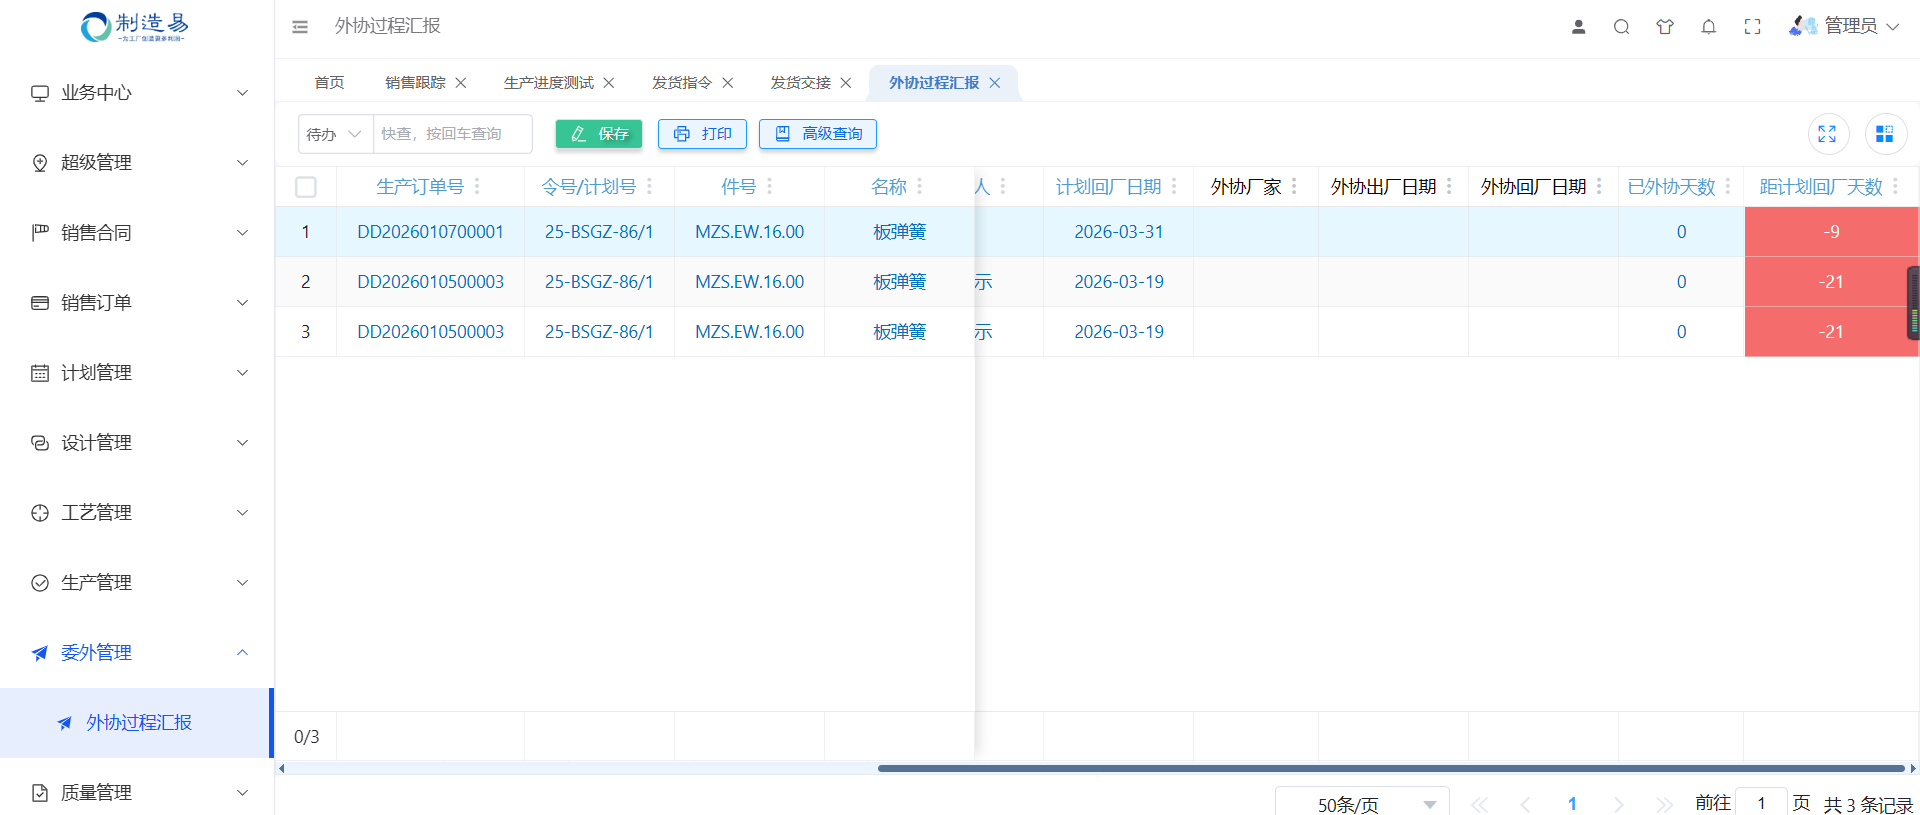Open the search magnifier icon in header
1920x815 pixels.
(x=1621, y=27)
